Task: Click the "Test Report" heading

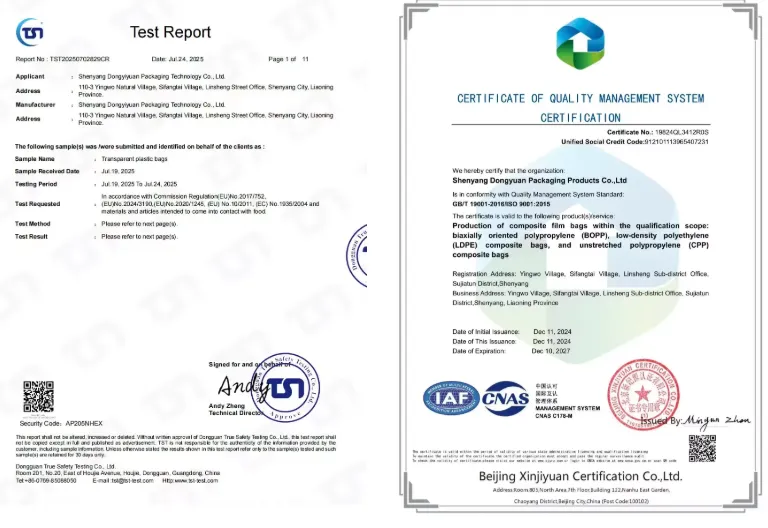Action: pyautogui.click(x=170, y=32)
